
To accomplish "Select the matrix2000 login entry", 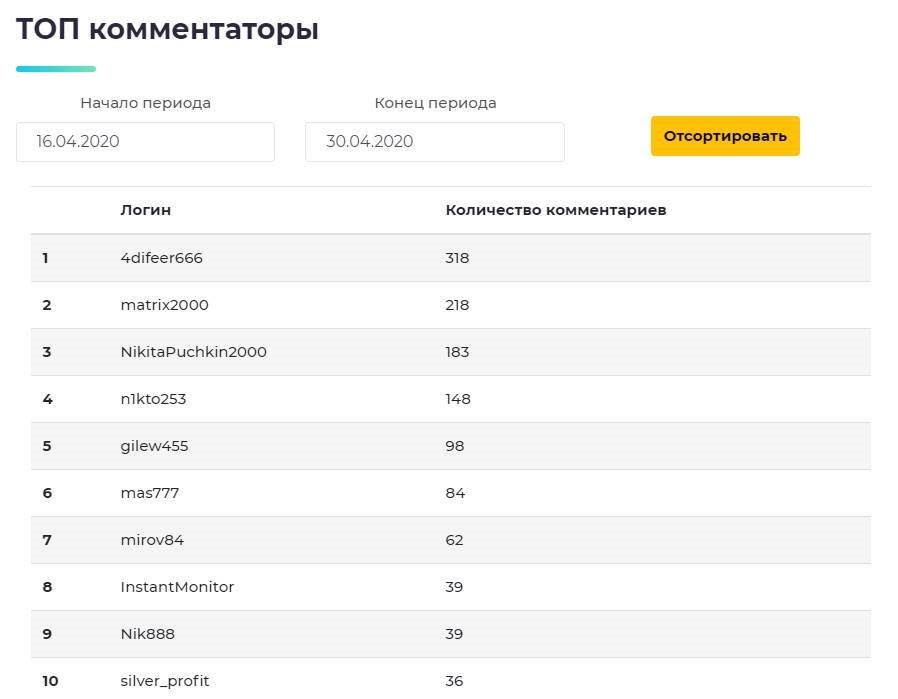I will coord(165,305).
